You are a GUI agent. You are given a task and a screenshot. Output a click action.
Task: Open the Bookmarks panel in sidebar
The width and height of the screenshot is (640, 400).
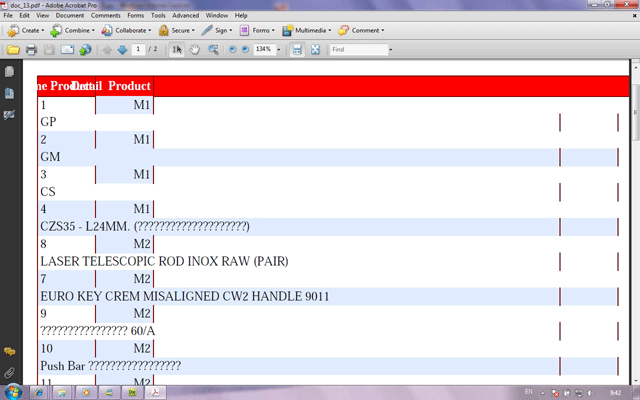tap(9, 93)
